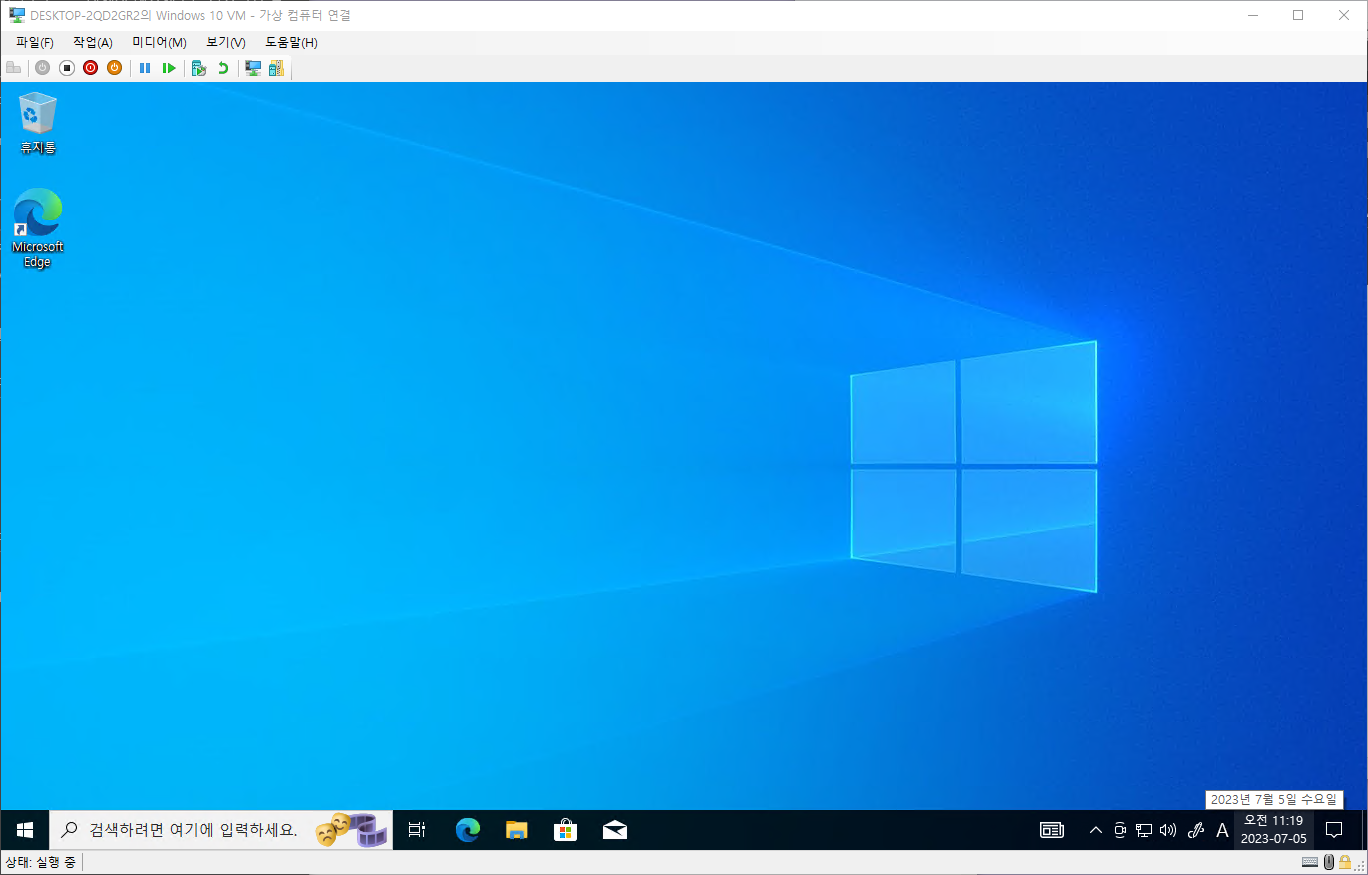1368x875 pixels.
Task: Minimize the virtual machine connection window
Action: [x=1251, y=15]
